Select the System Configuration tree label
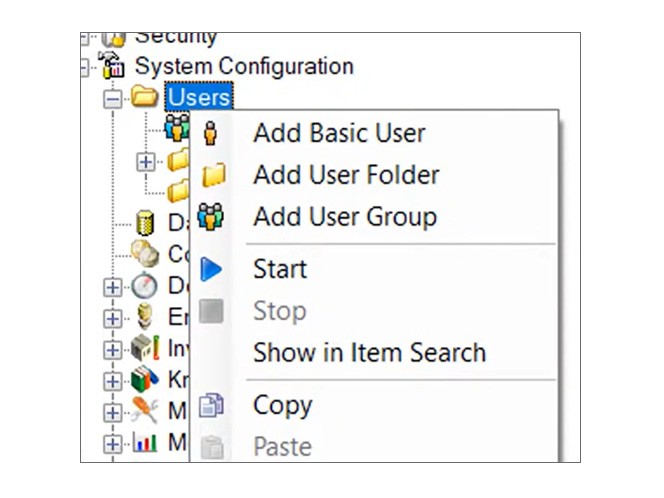Viewport: 664px width, 498px height. tap(244, 66)
